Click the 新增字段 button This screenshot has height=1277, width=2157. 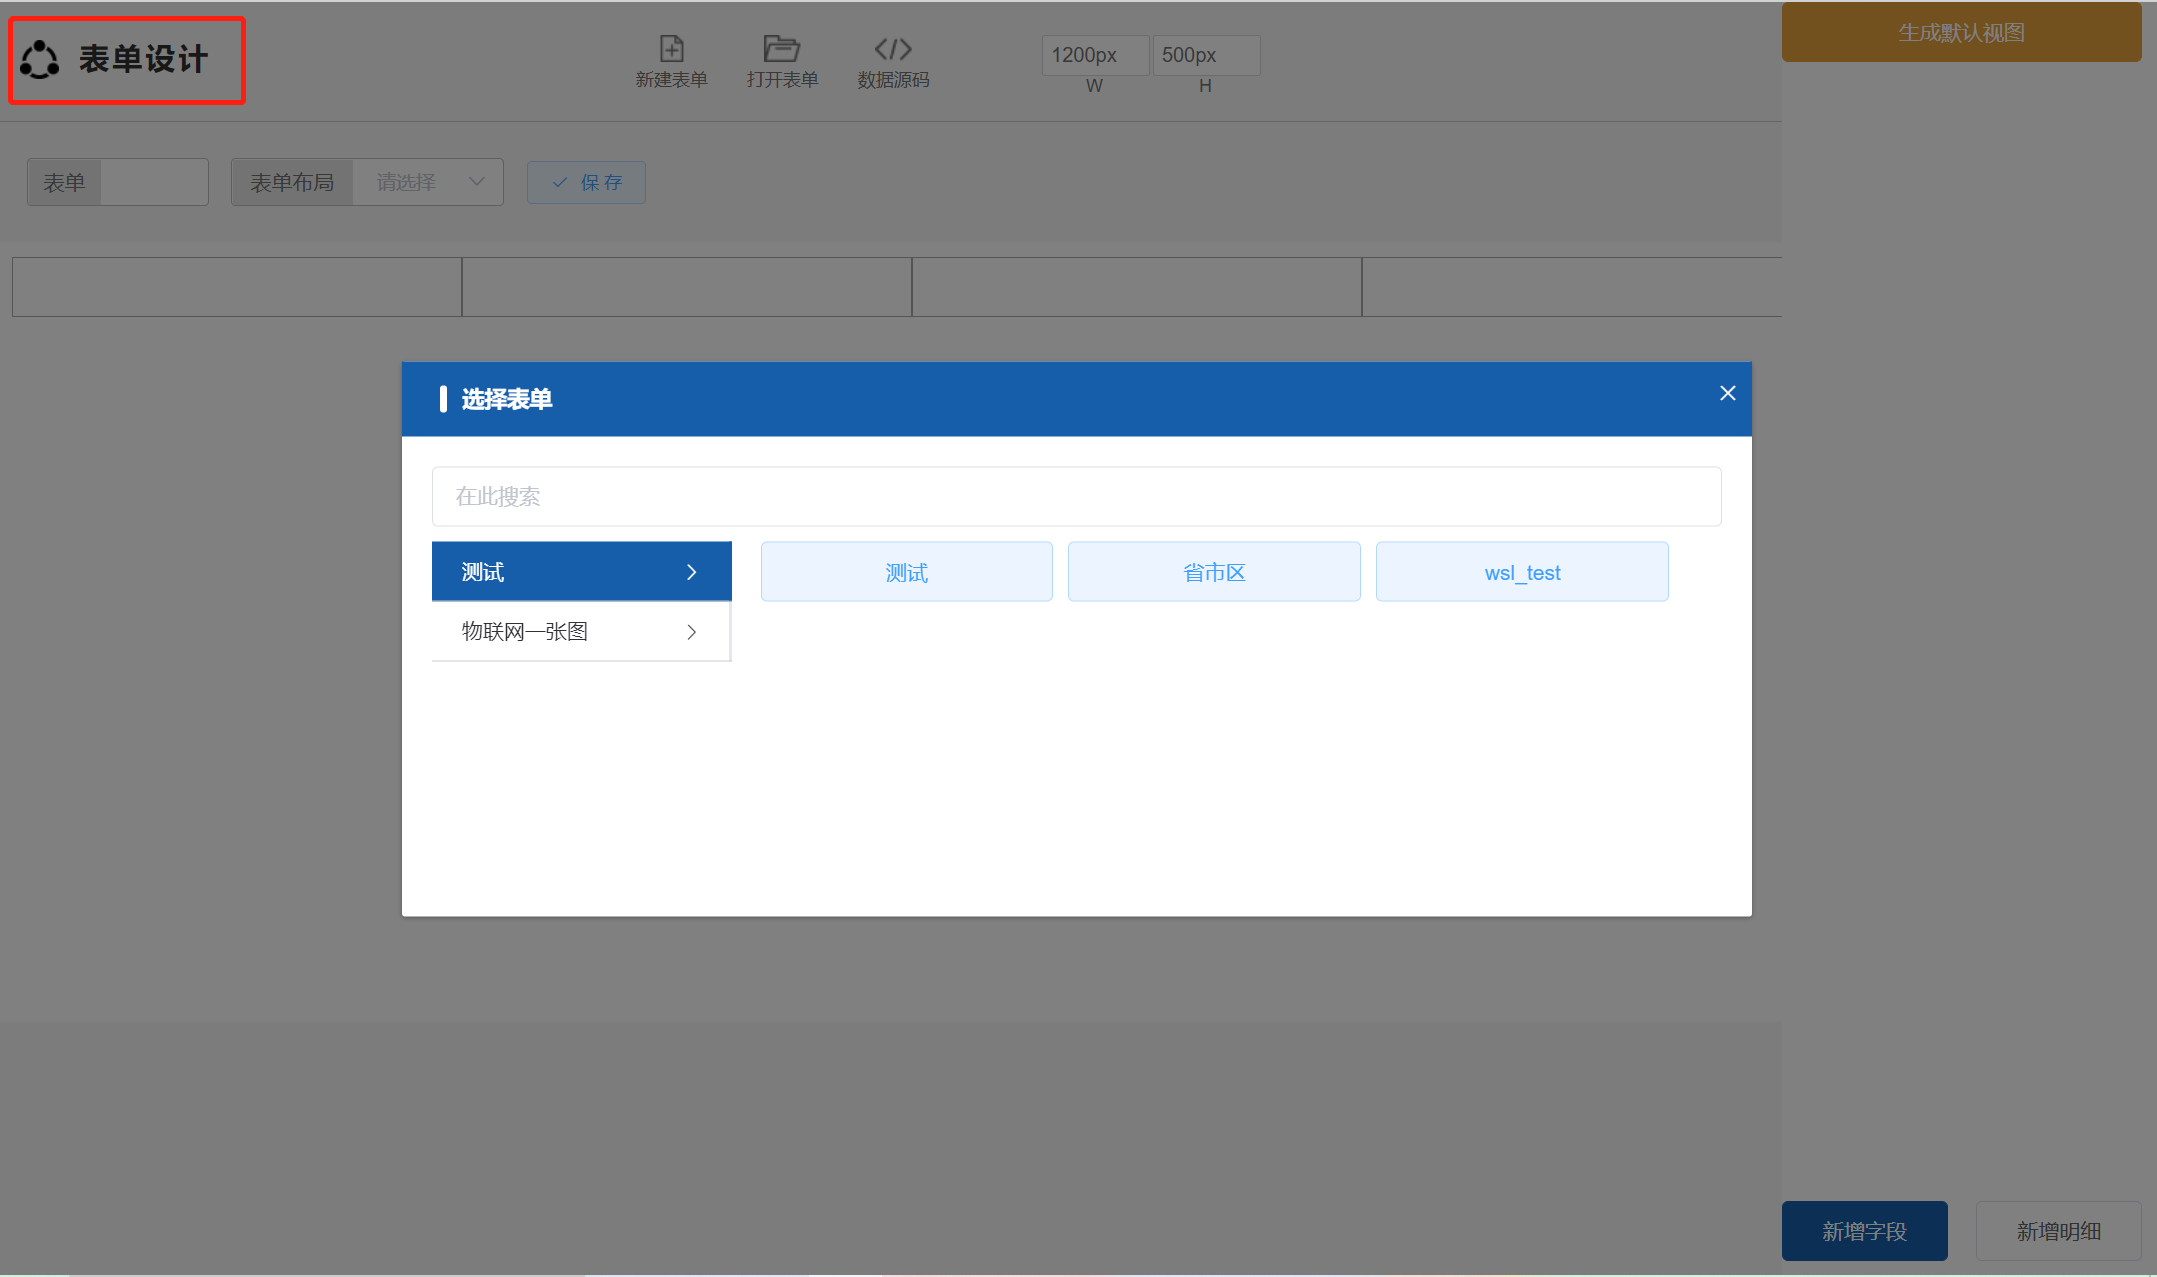pyautogui.click(x=1864, y=1231)
